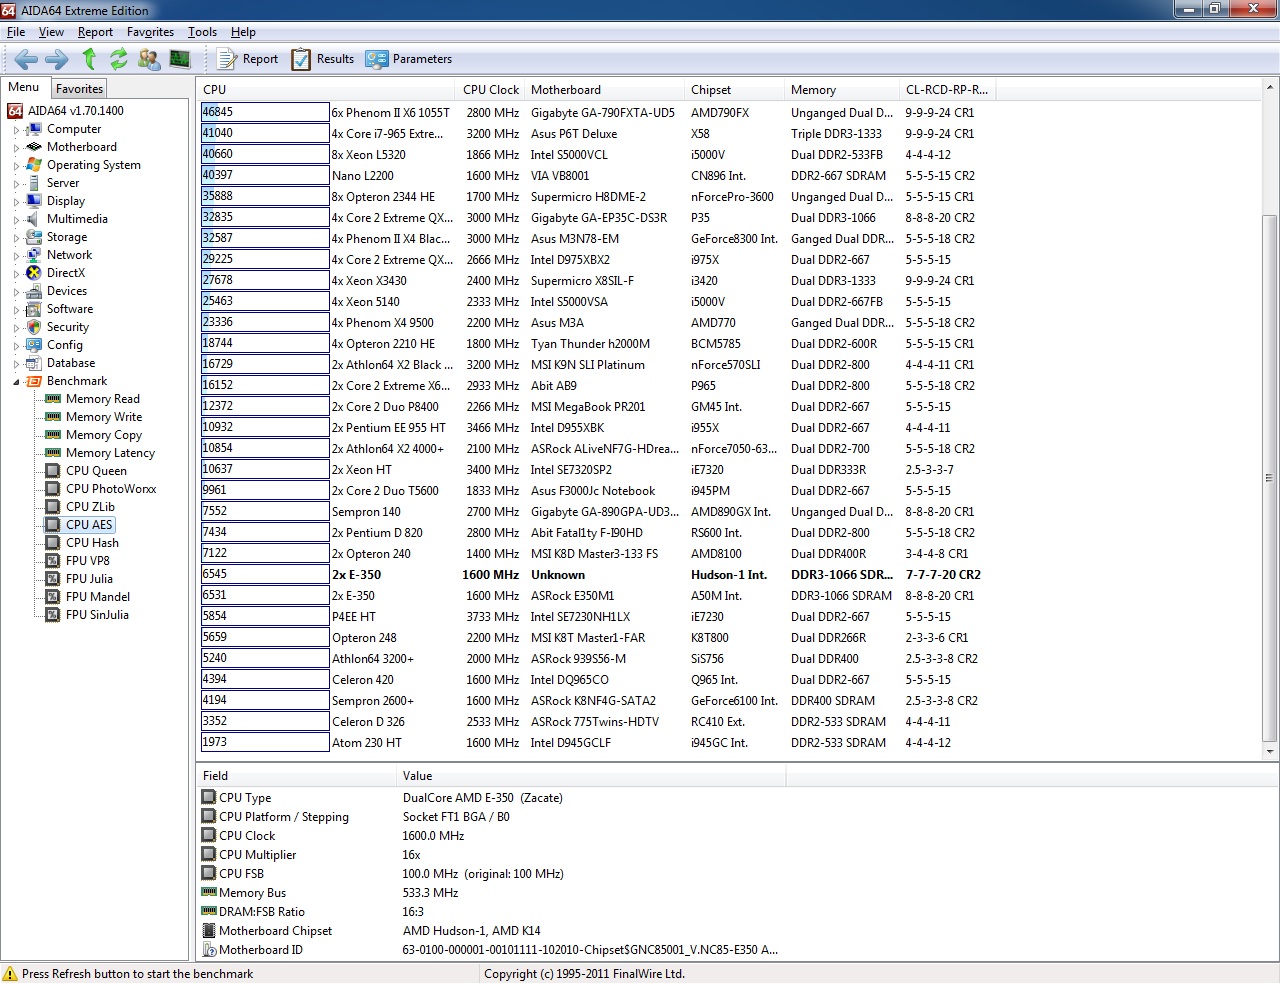Click the vertical scrollbar of results list

[1270, 478]
